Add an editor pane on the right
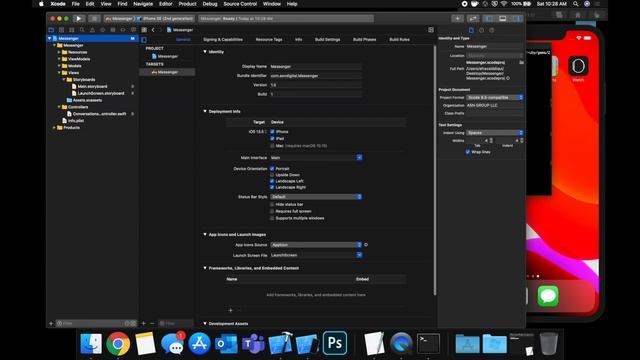The width and height of the screenshot is (640, 360). tap(431, 30)
